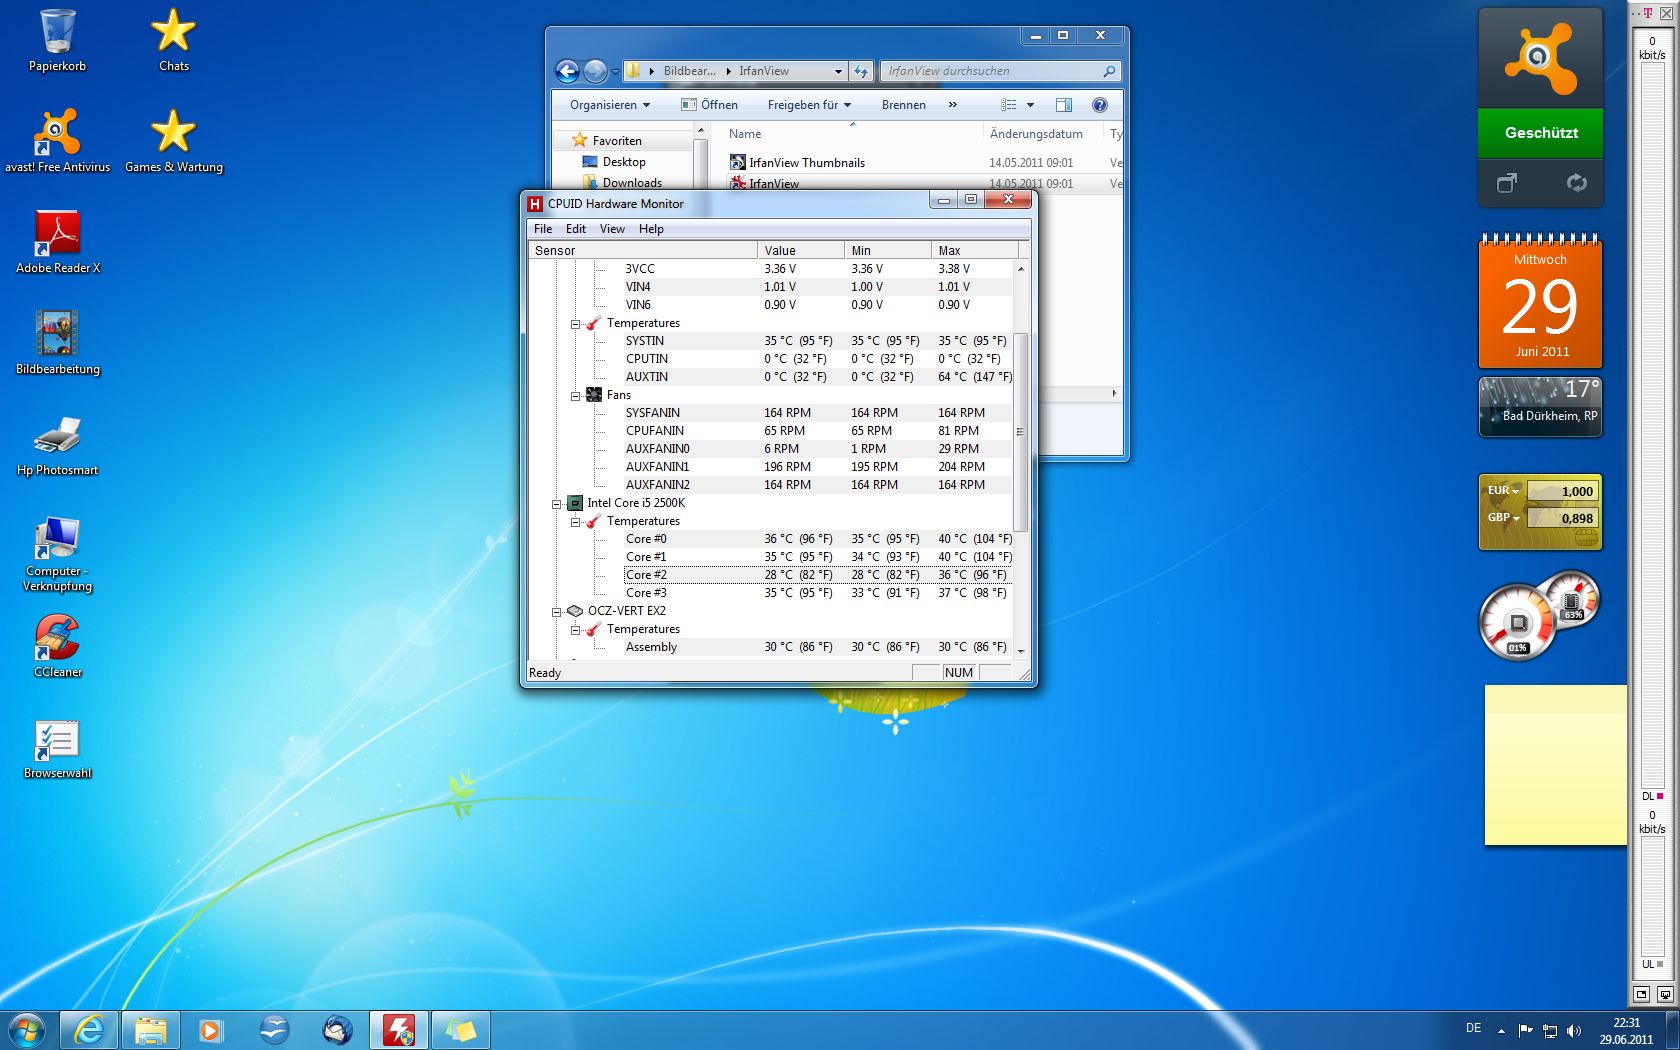The image size is (1680, 1050).
Task: Click the IrfanView durchsuchen search field
Action: point(1000,71)
